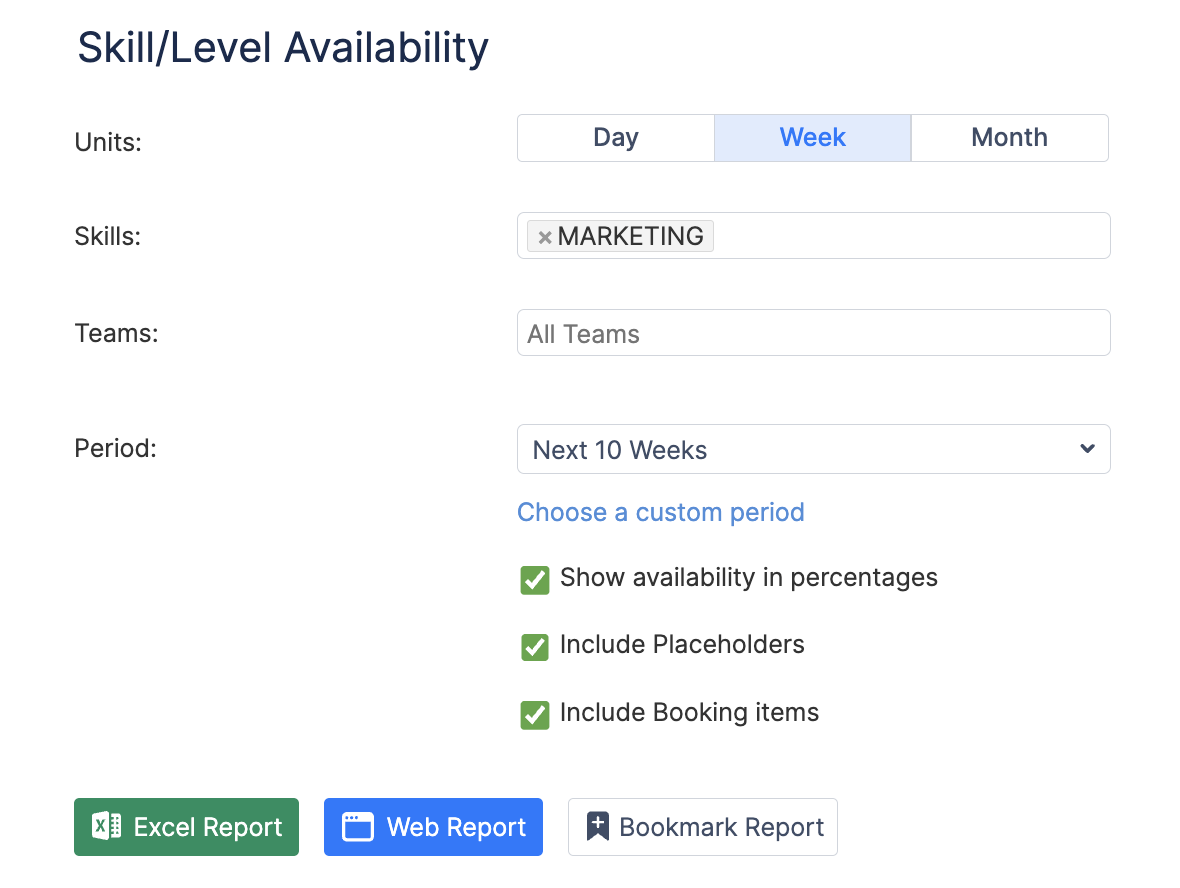Click the Choose a custom period link

(x=660, y=512)
